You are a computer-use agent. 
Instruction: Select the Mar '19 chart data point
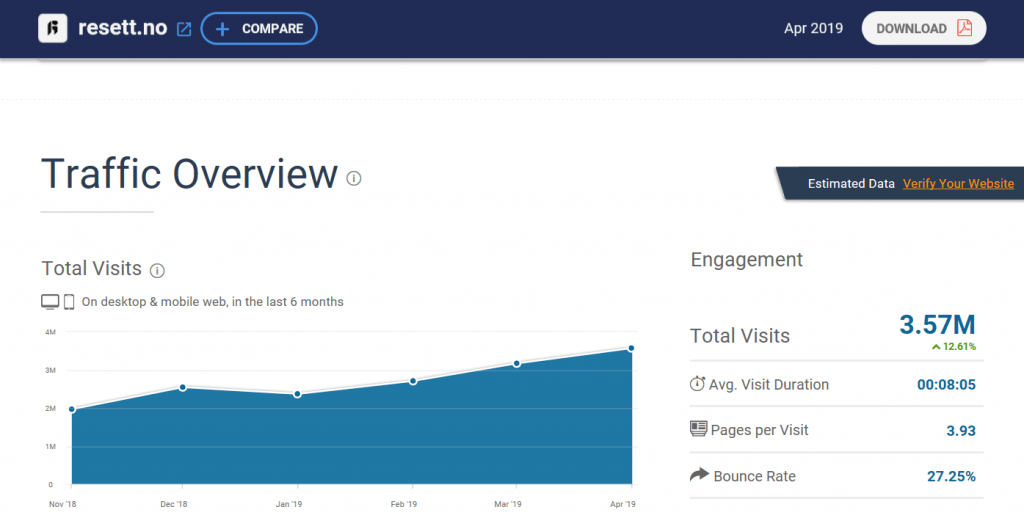click(517, 363)
